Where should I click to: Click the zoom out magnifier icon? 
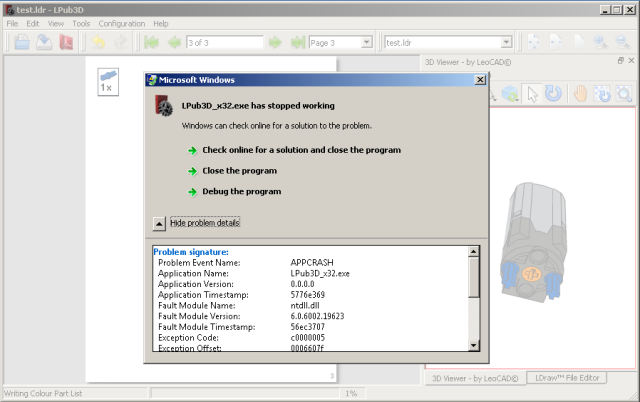pyautogui.click(x=623, y=42)
